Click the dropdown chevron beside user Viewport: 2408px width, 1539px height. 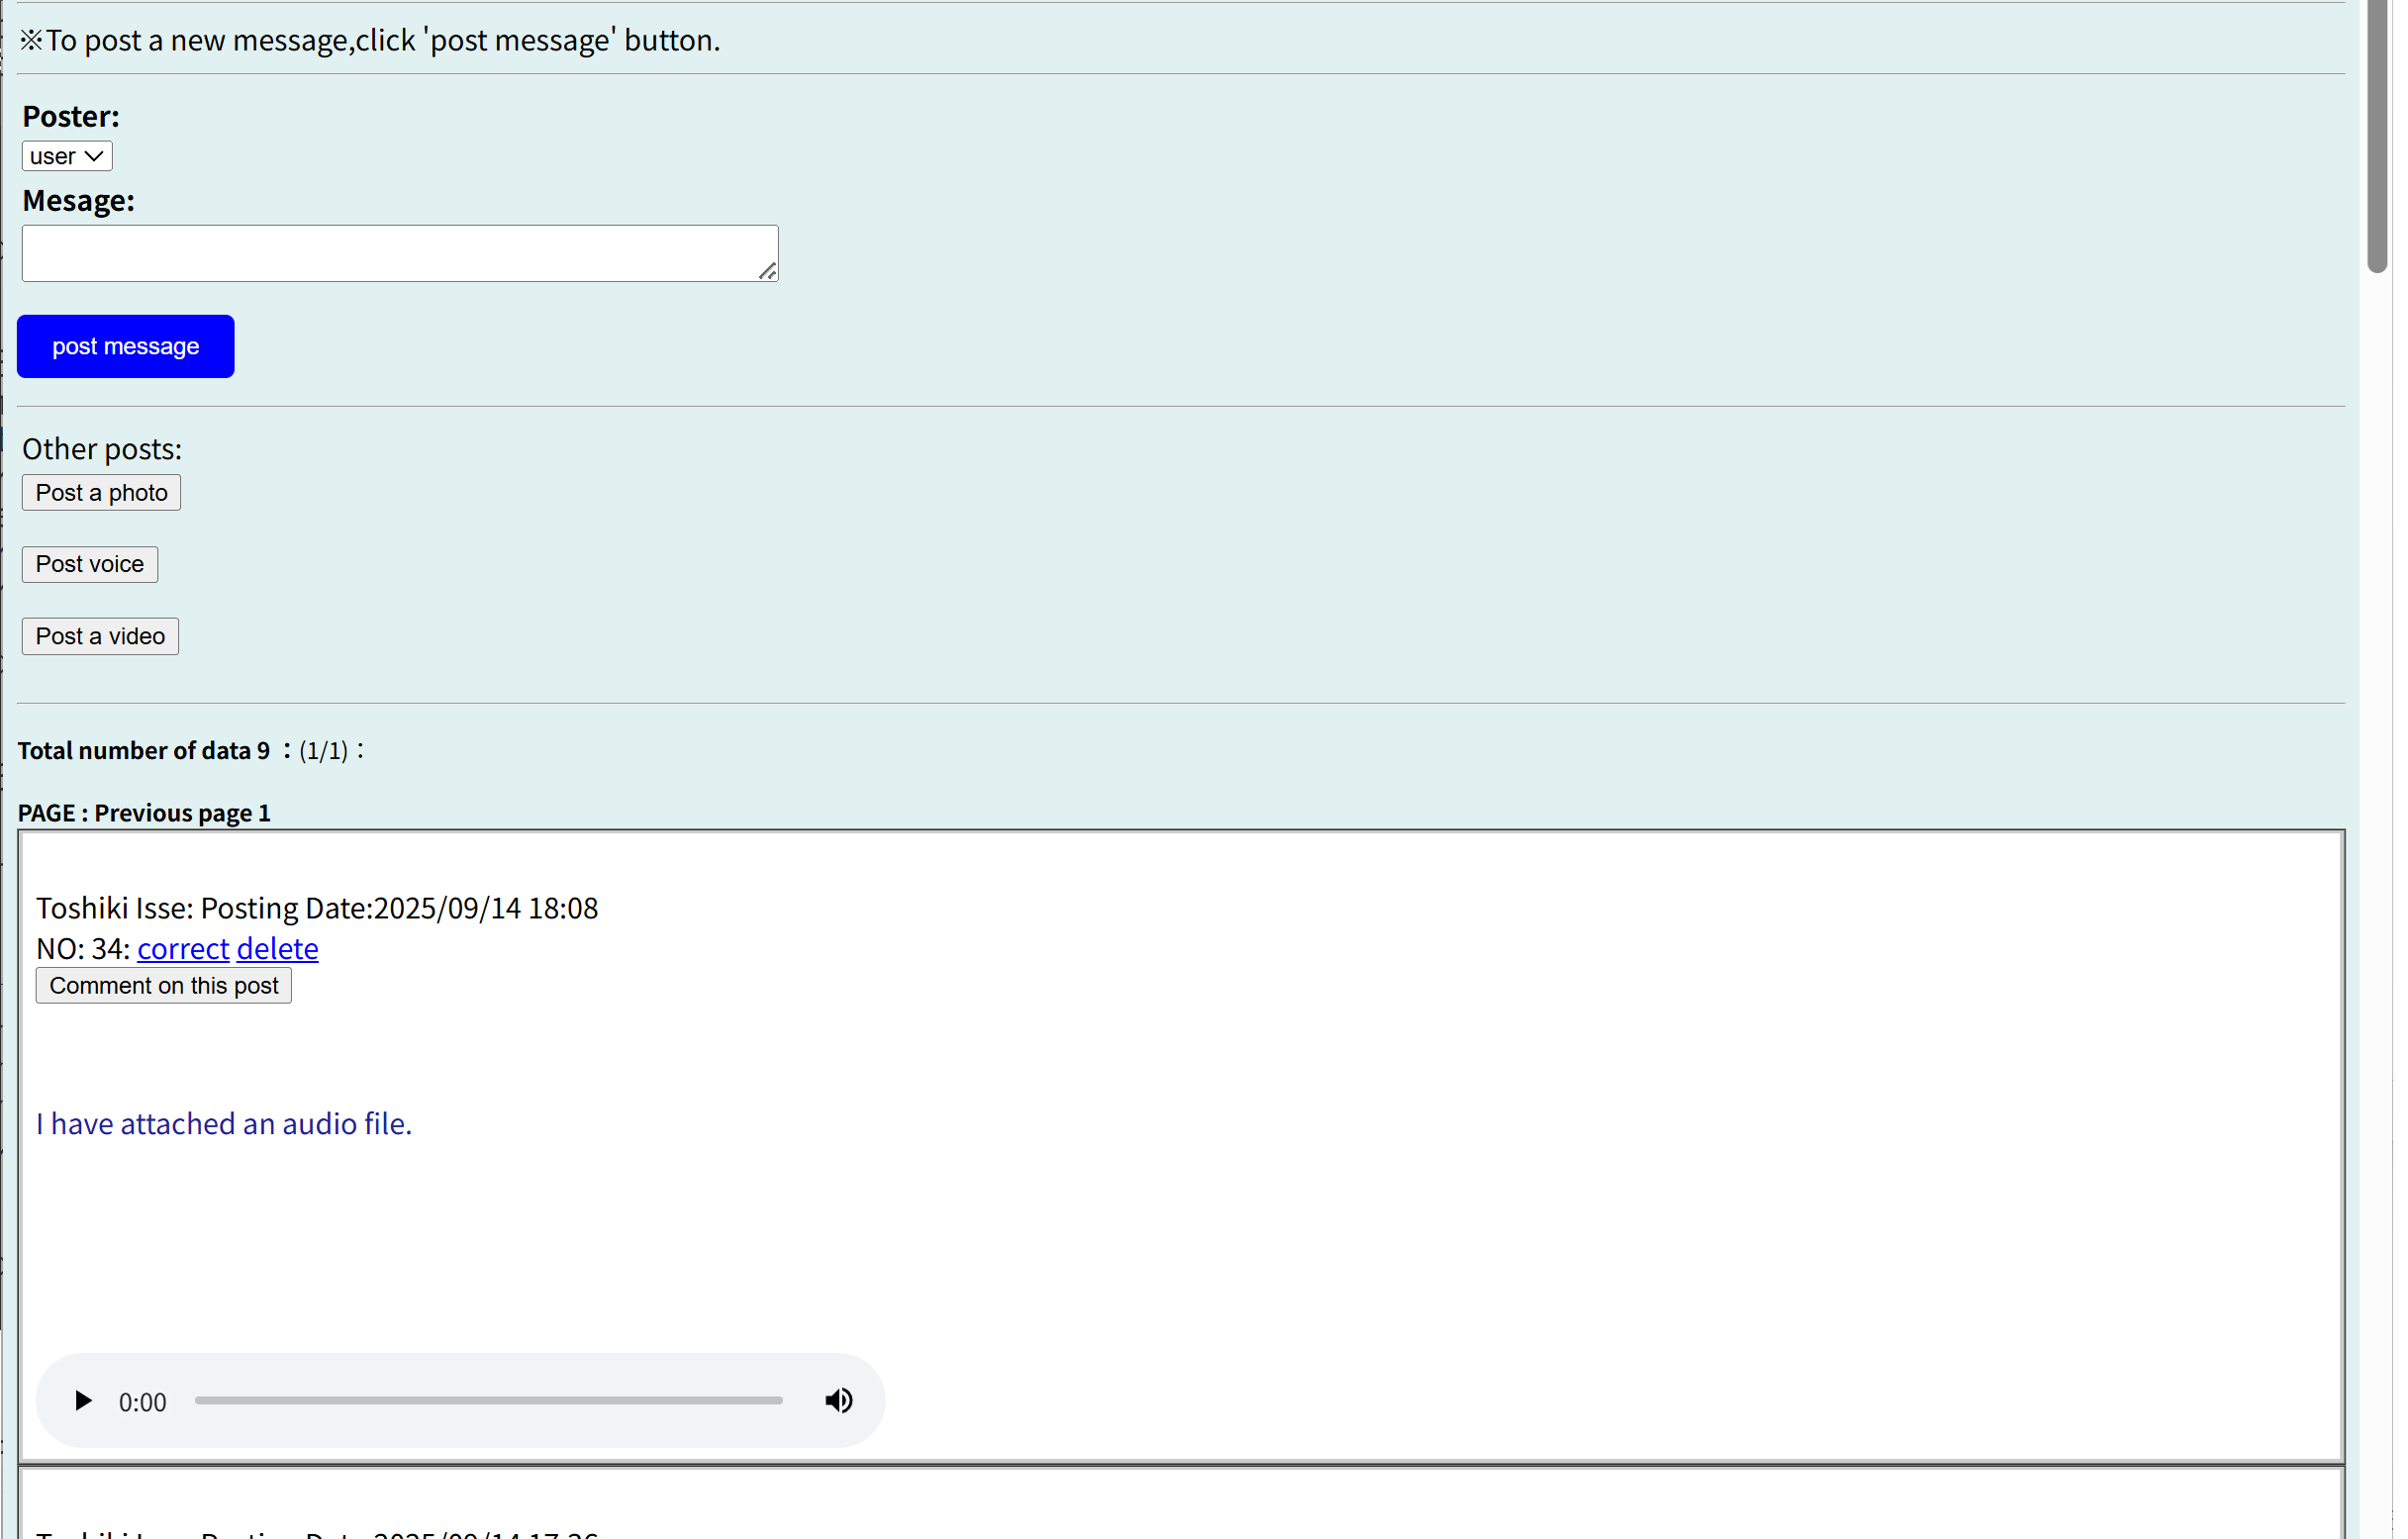tap(94, 156)
